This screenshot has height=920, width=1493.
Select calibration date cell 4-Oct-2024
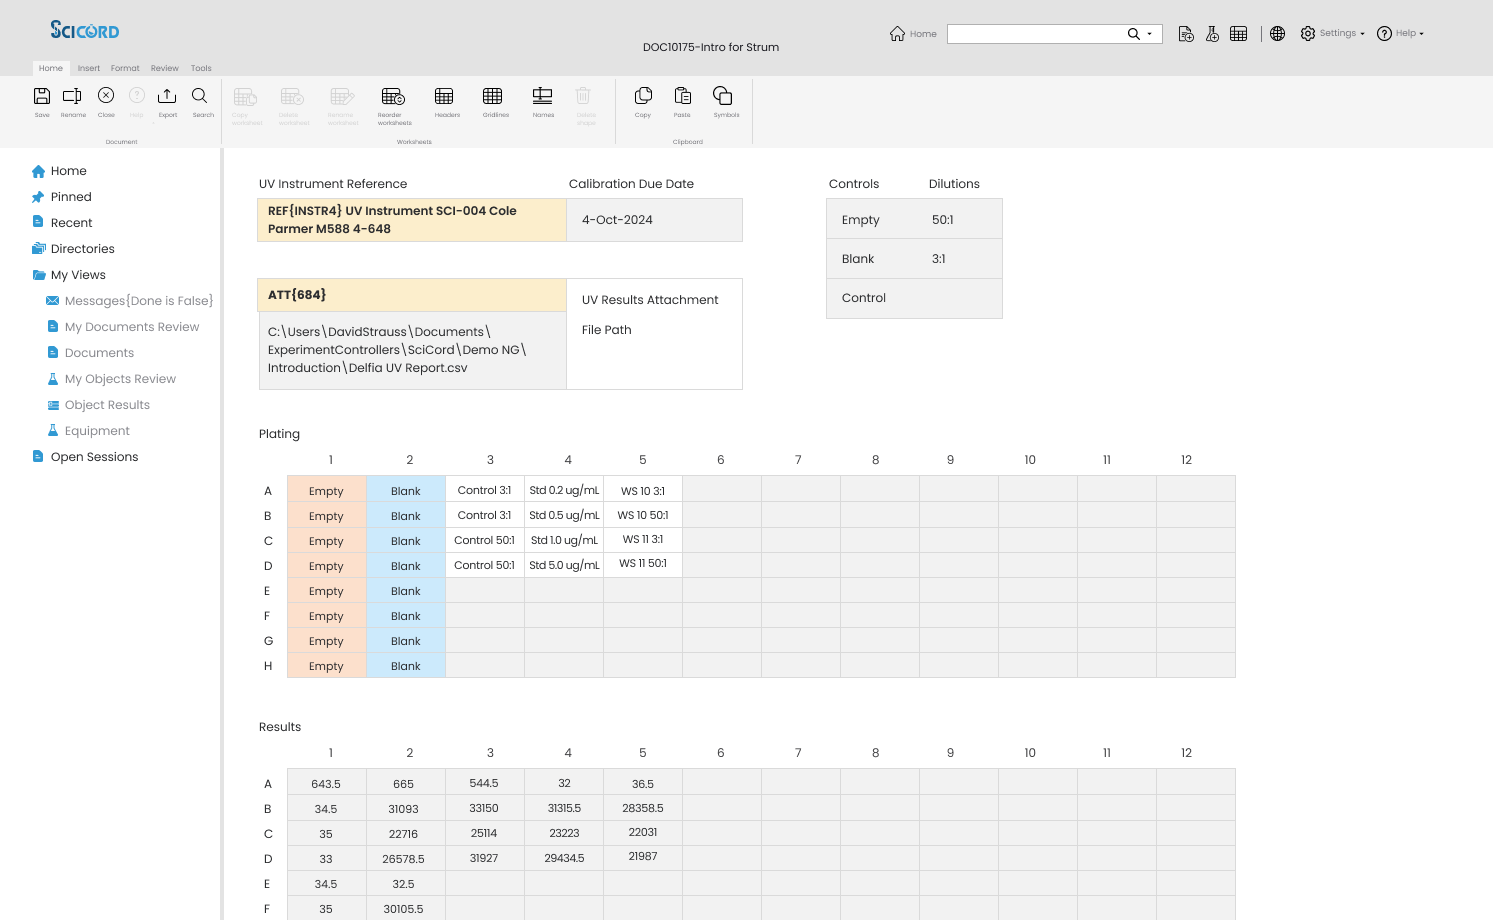pos(654,220)
